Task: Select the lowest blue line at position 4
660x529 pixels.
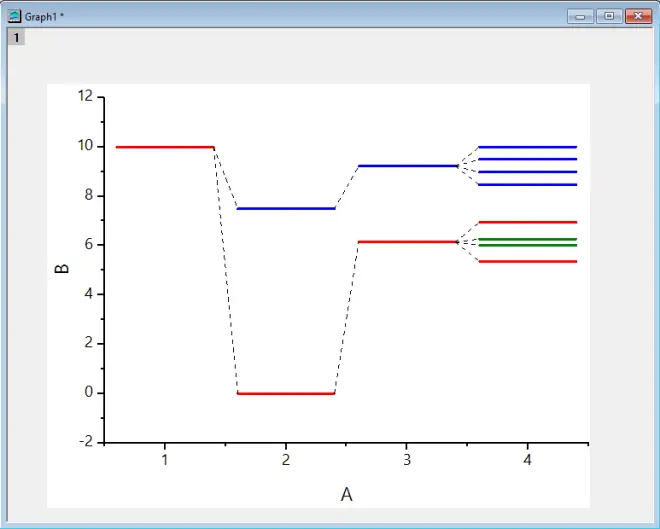Action: [x=528, y=184]
